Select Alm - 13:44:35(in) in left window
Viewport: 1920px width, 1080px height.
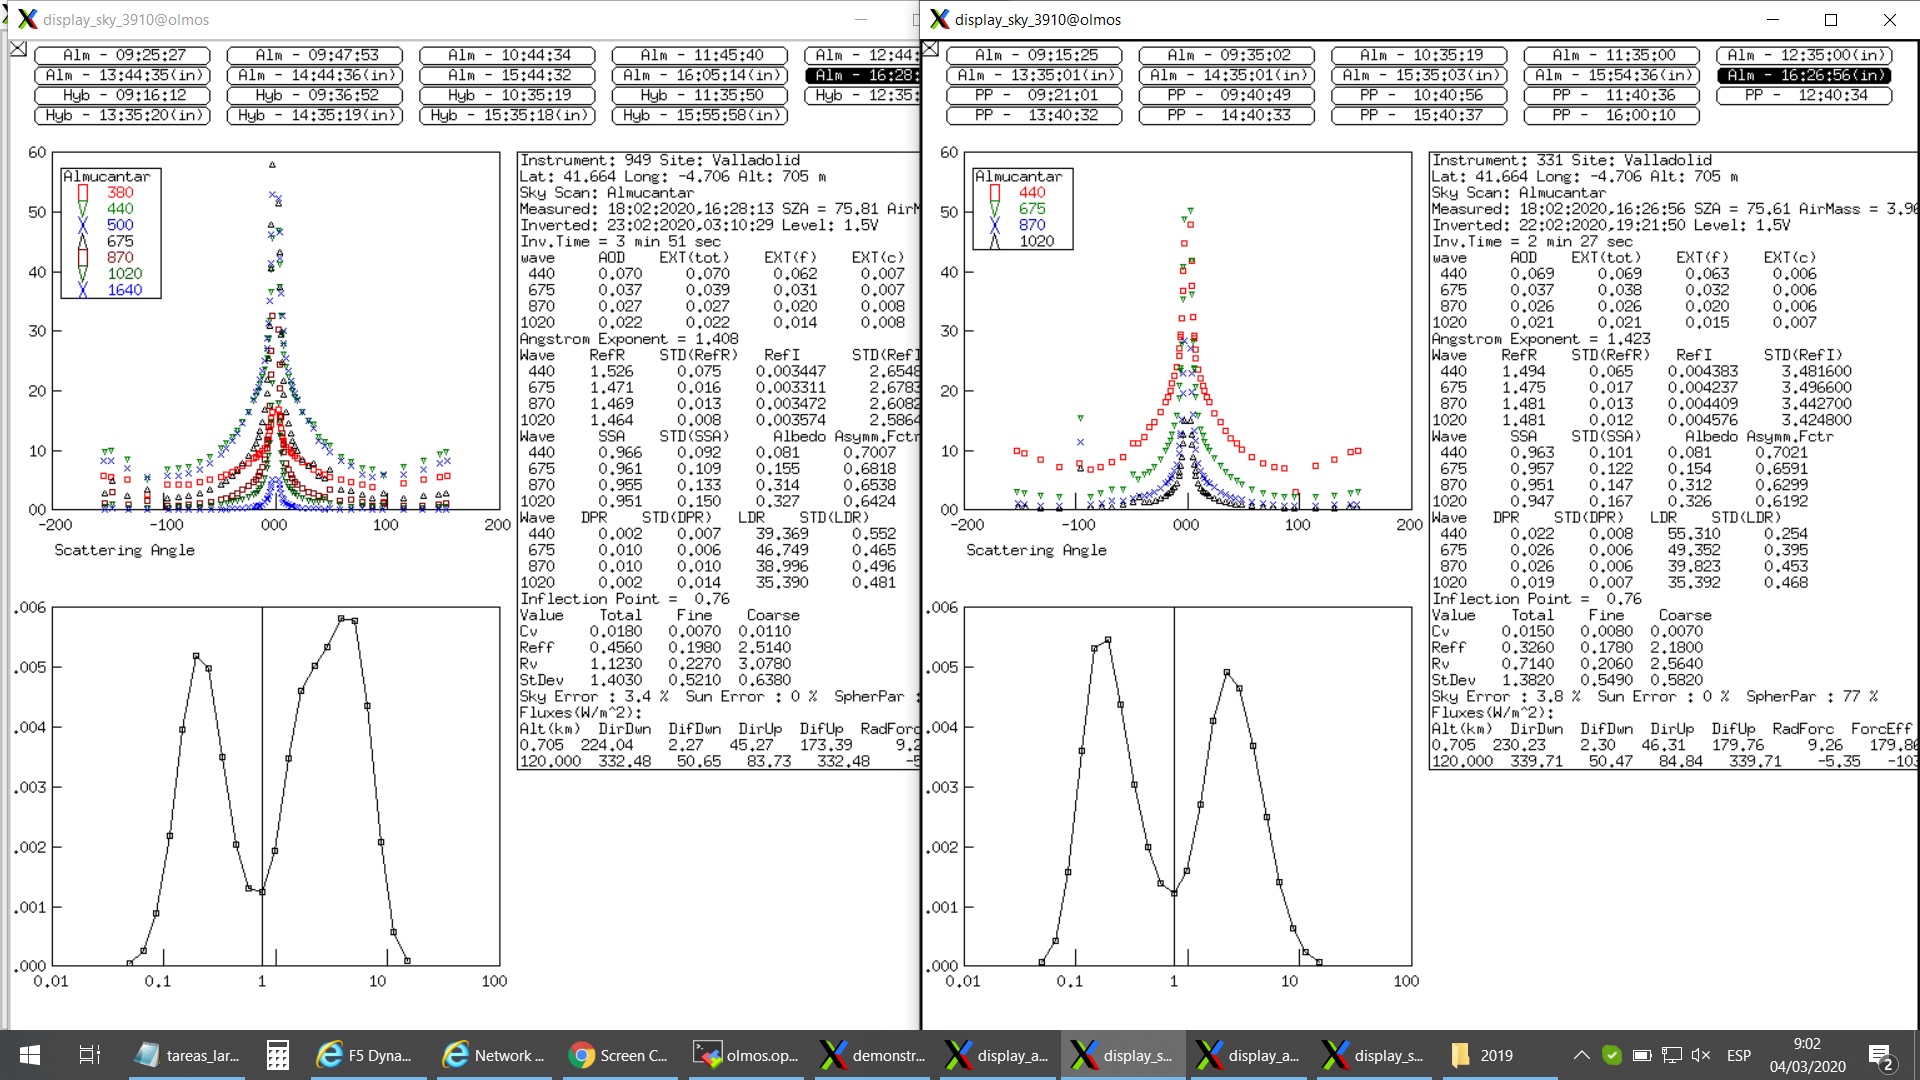pyautogui.click(x=123, y=75)
